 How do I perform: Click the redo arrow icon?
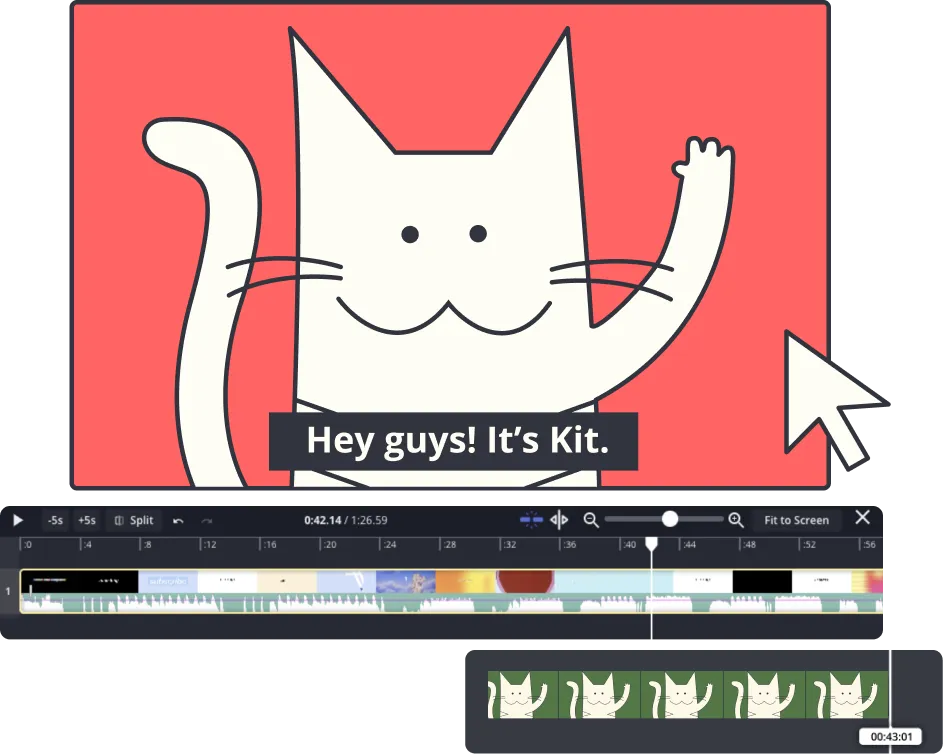[x=207, y=520]
